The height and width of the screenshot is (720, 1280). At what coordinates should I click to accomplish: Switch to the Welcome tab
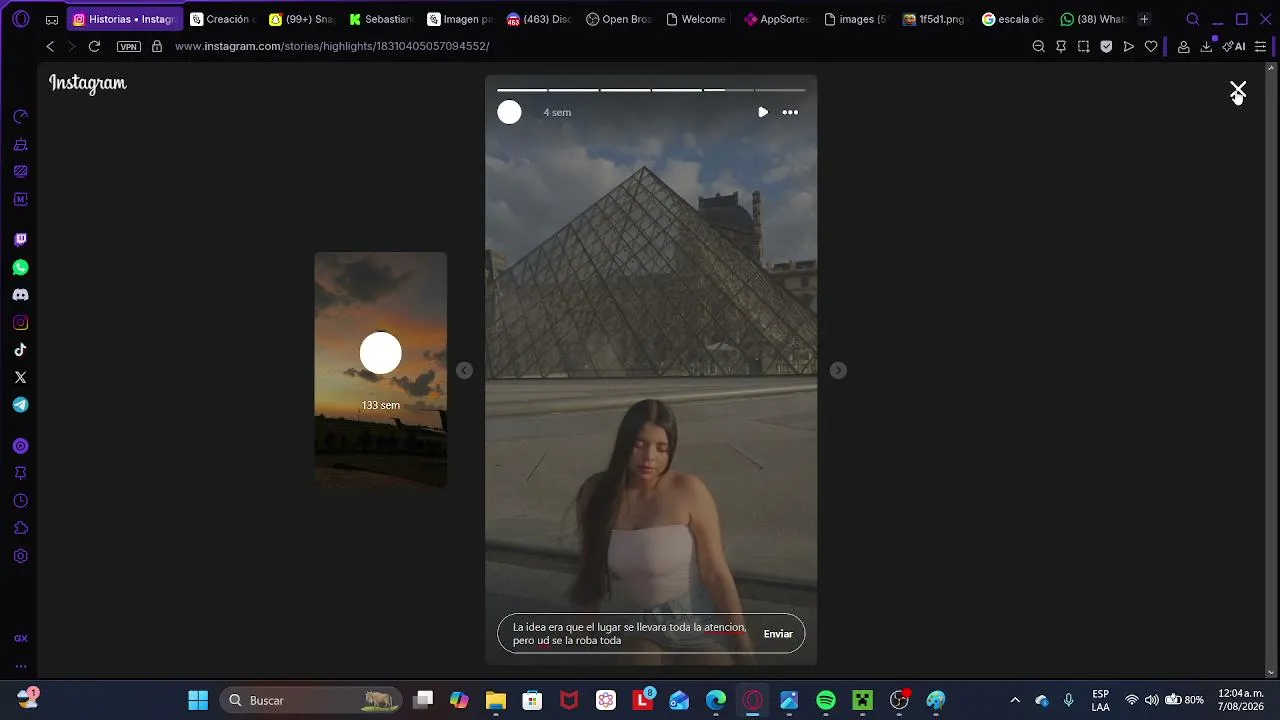click(698, 19)
